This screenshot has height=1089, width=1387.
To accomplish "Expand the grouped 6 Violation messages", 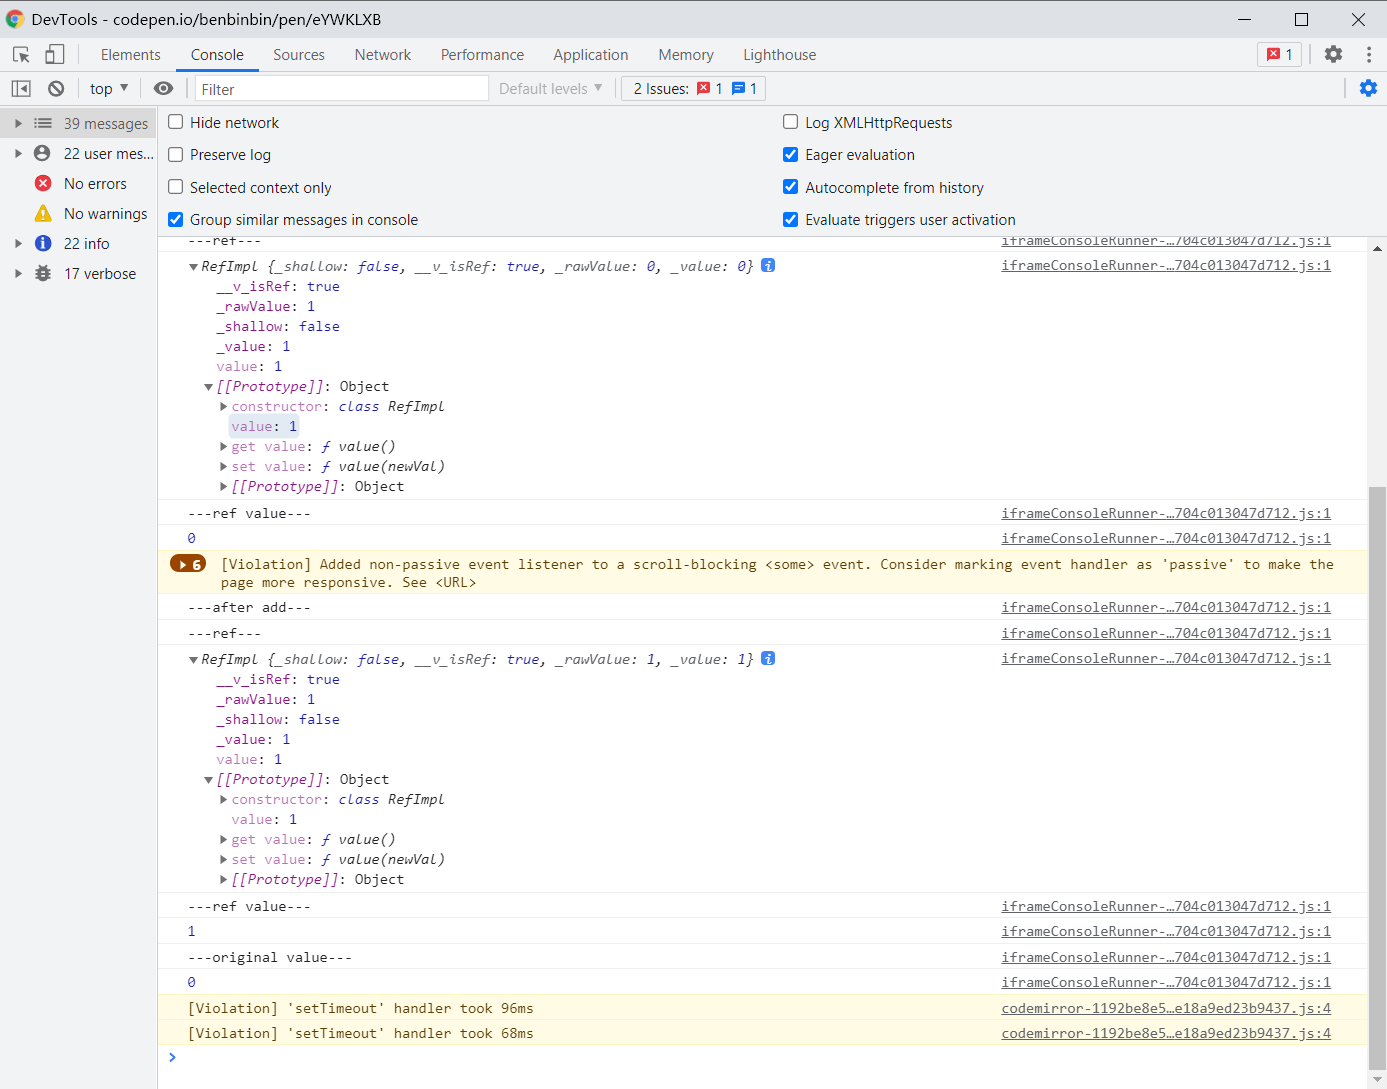I will (188, 565).
